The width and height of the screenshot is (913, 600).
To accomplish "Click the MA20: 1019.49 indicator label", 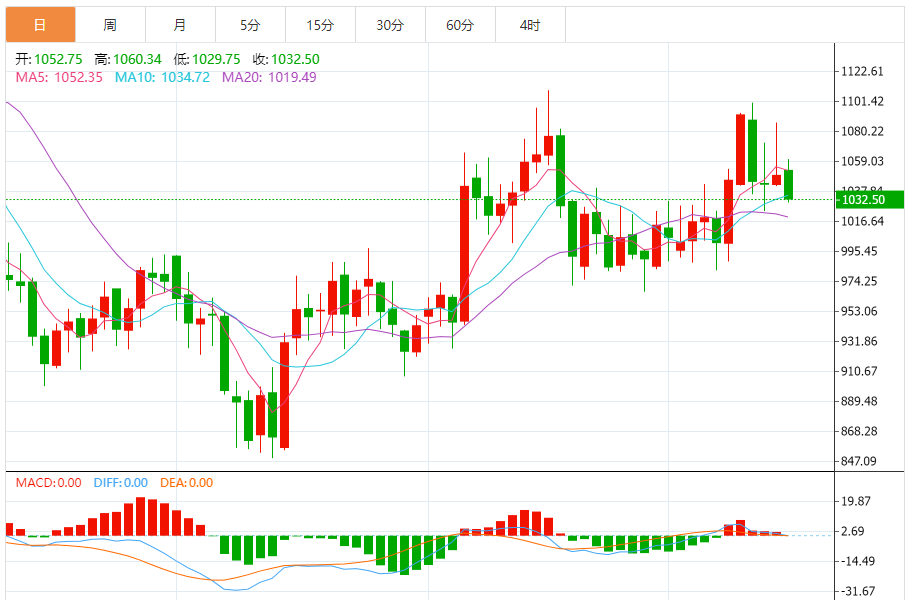I will tap(269, 77).
